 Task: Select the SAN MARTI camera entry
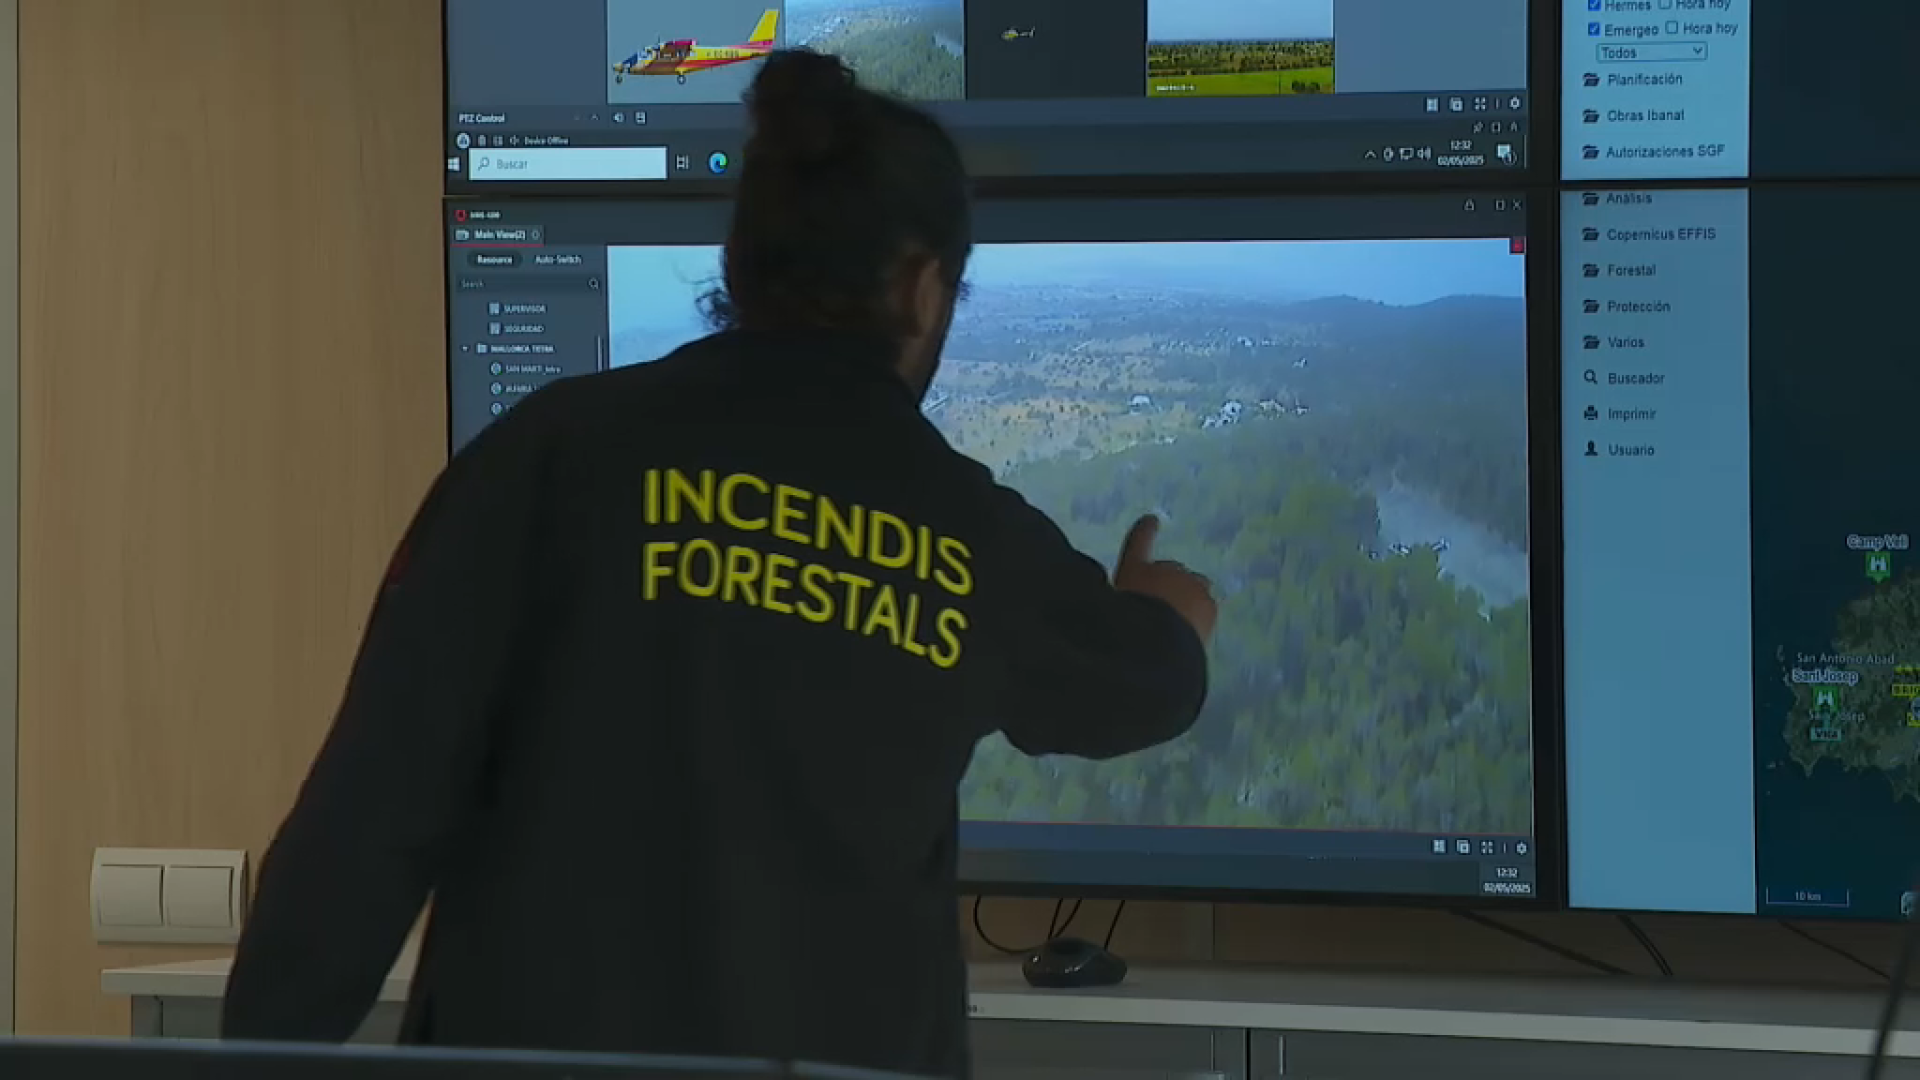525,369
